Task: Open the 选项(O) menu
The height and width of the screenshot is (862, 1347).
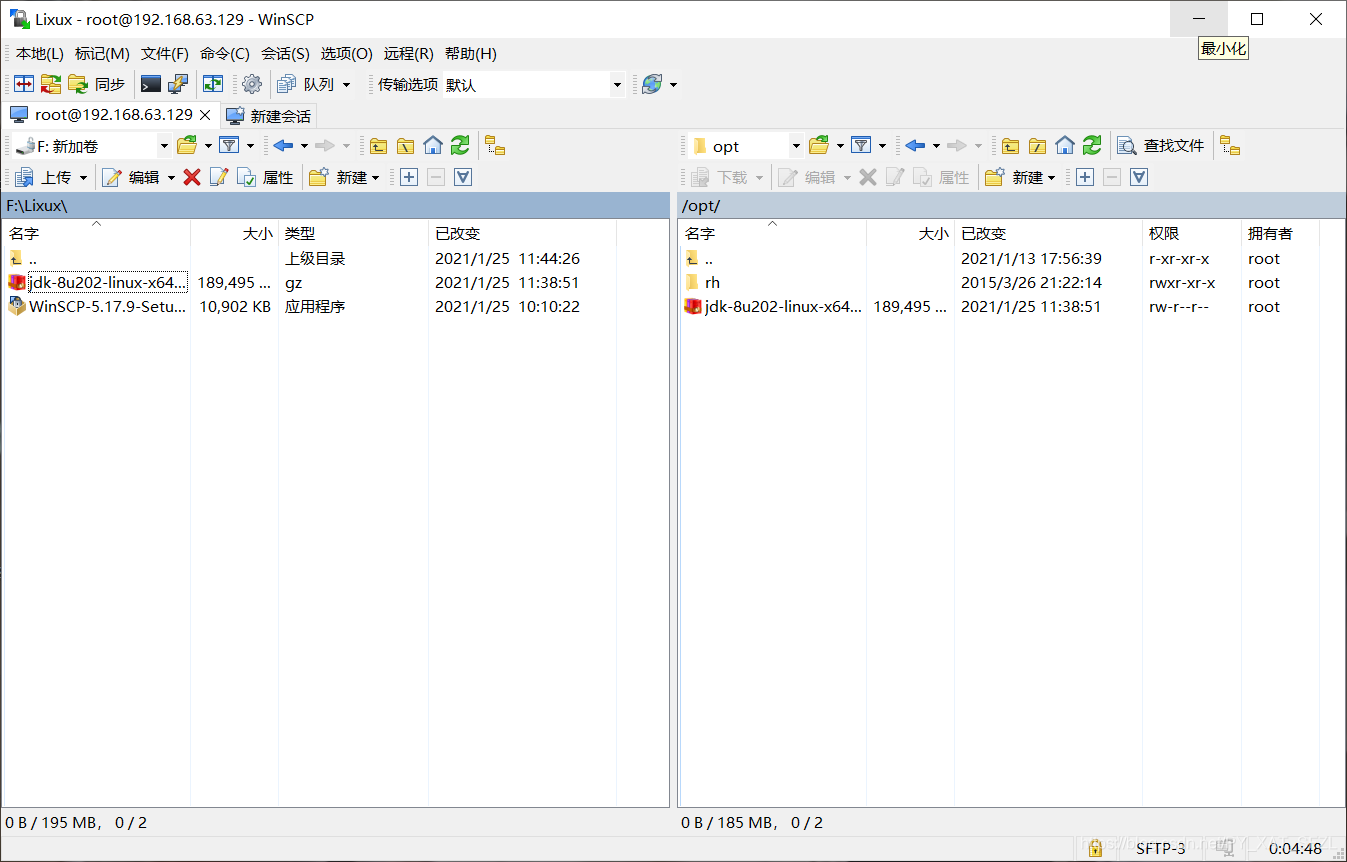Action: coord(346,53)
